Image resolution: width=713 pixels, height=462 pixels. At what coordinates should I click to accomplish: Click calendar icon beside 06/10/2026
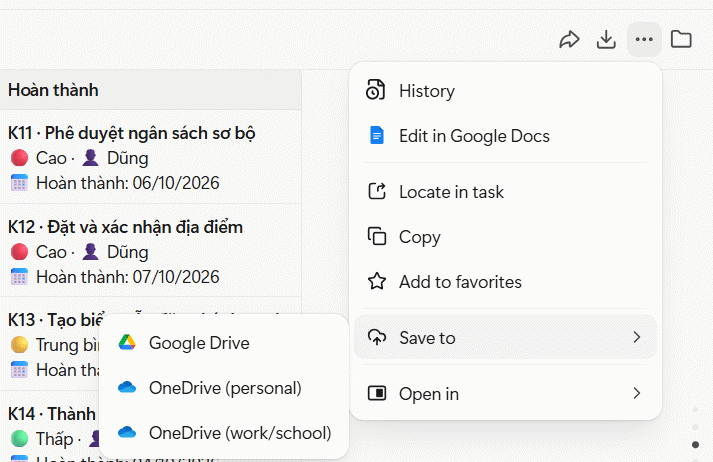[x=19, y=183]
